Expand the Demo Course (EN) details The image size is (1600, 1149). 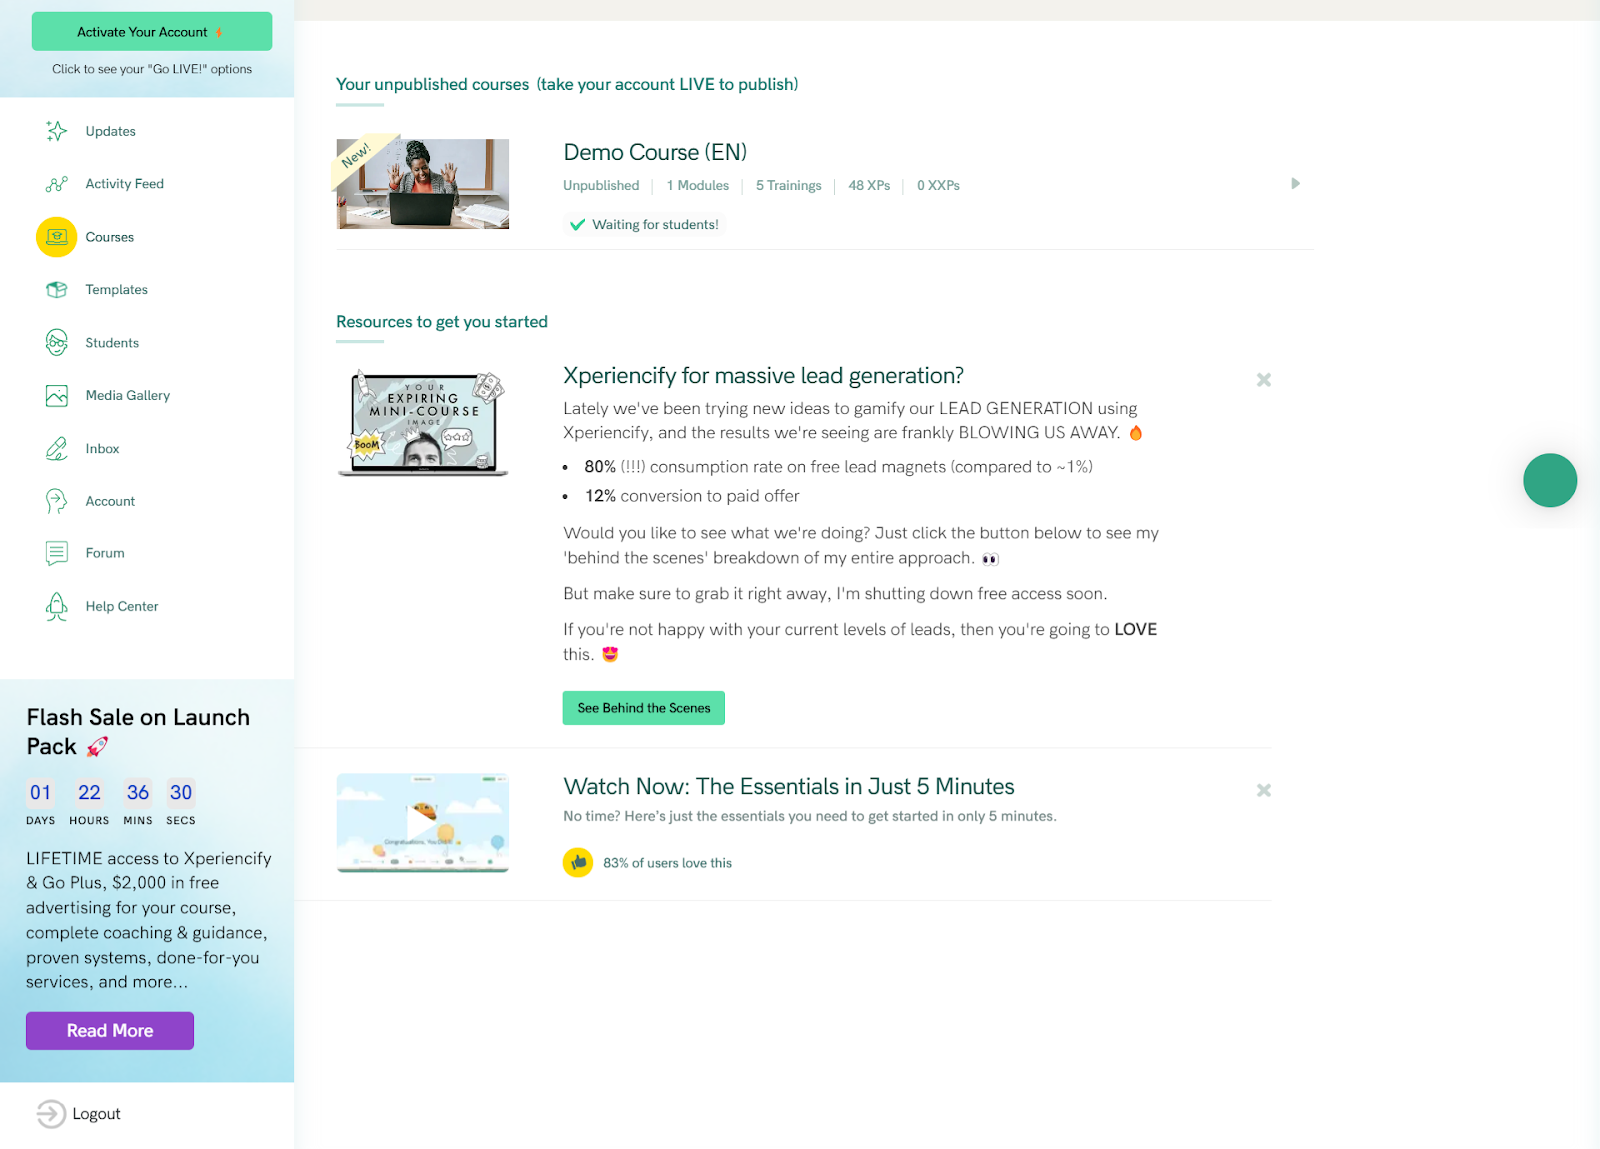[x=1295, y=184]
